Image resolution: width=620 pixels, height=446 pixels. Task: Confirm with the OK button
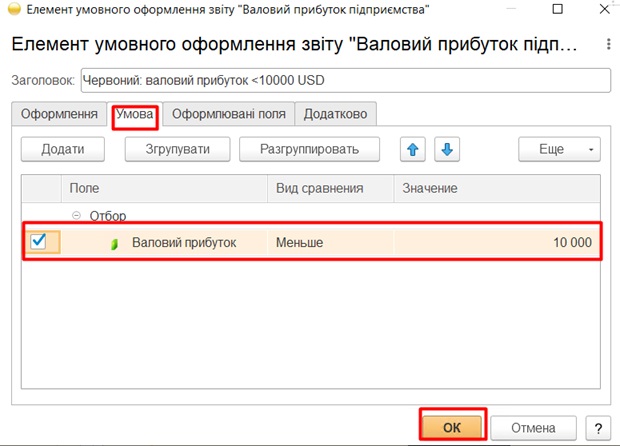pyautogui.click(x=451, y=427)
